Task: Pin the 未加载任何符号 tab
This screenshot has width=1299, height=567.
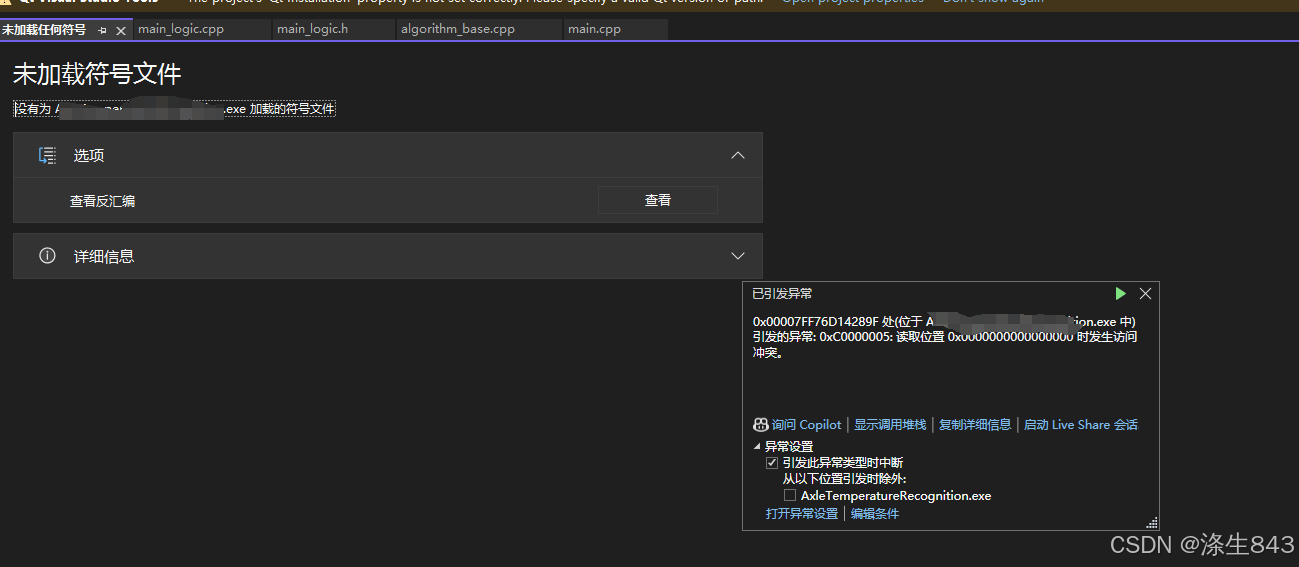Action: [x=102, y=30]
